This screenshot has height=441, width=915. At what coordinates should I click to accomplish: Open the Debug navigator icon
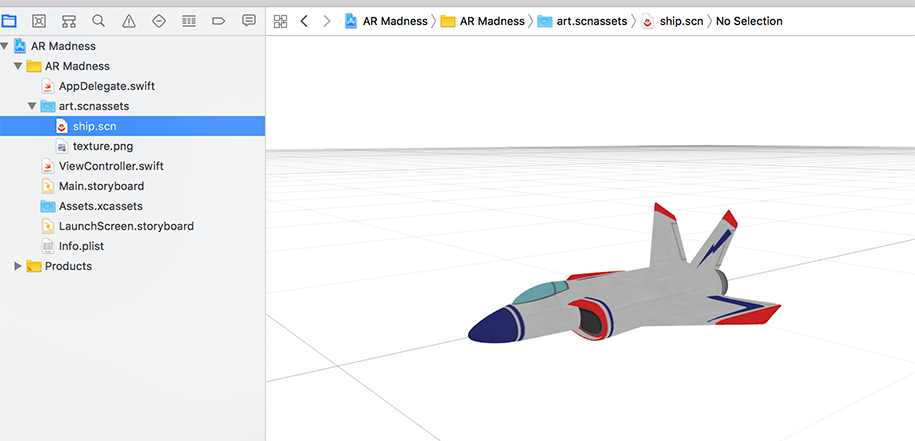point(188,22)
